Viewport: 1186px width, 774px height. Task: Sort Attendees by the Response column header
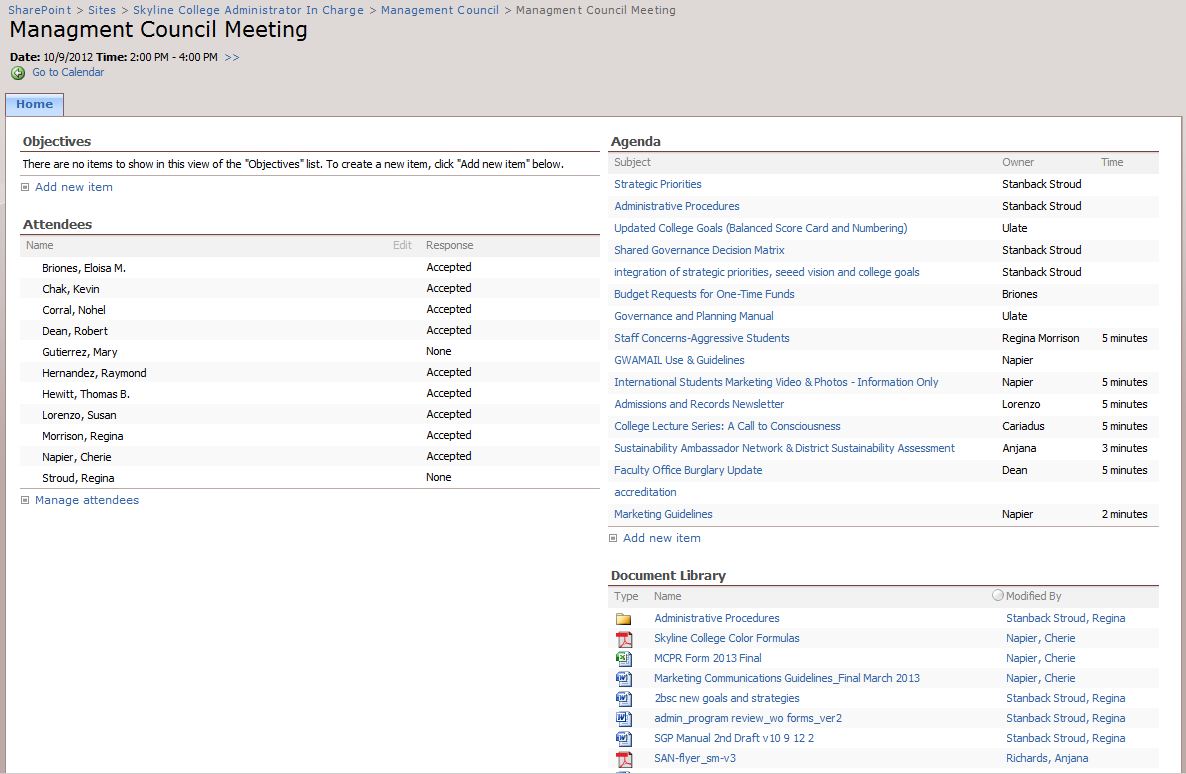(449, 245)
